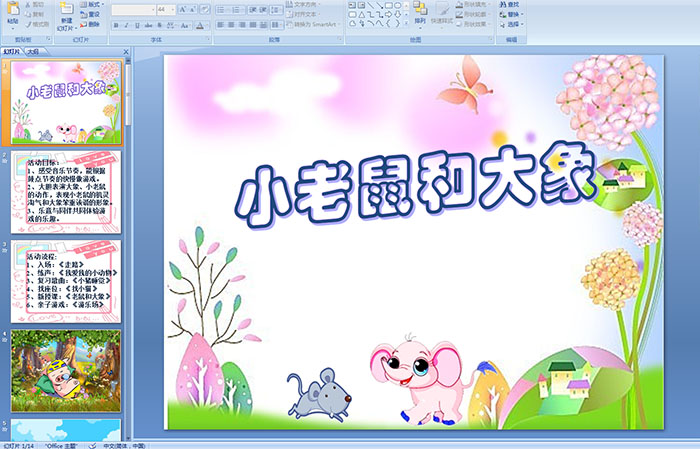This screenshot has height=449, width=700.
Task: Switch to the Outline (大纲) tab
Action: click(x=34, y=50)
